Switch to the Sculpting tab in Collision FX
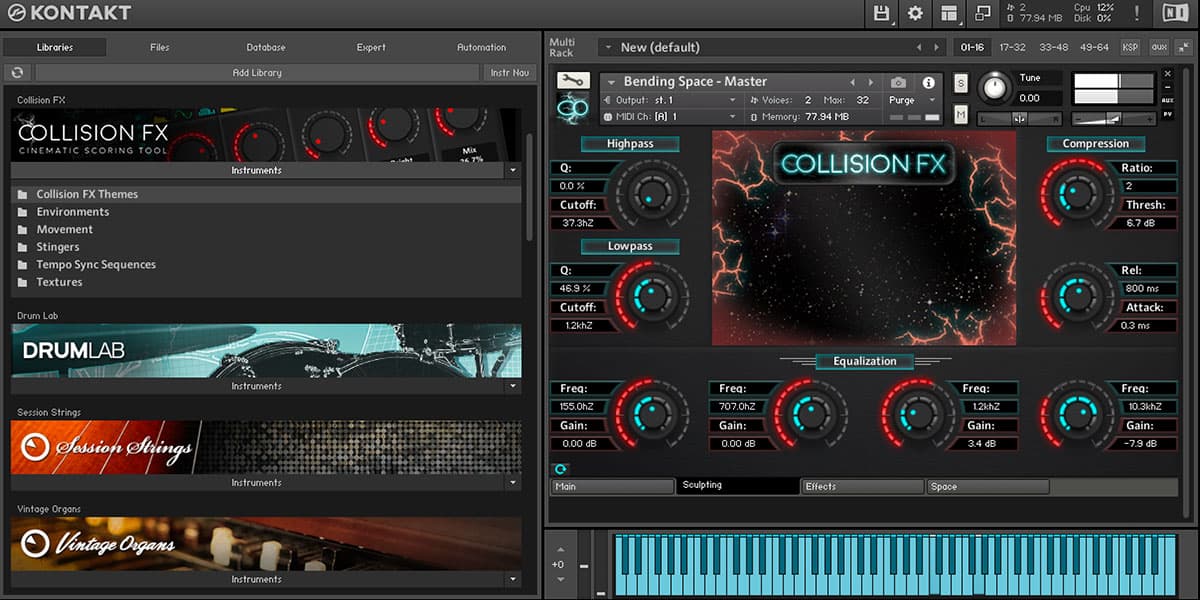Screen dimensions: 1200x600 [737, 485]
